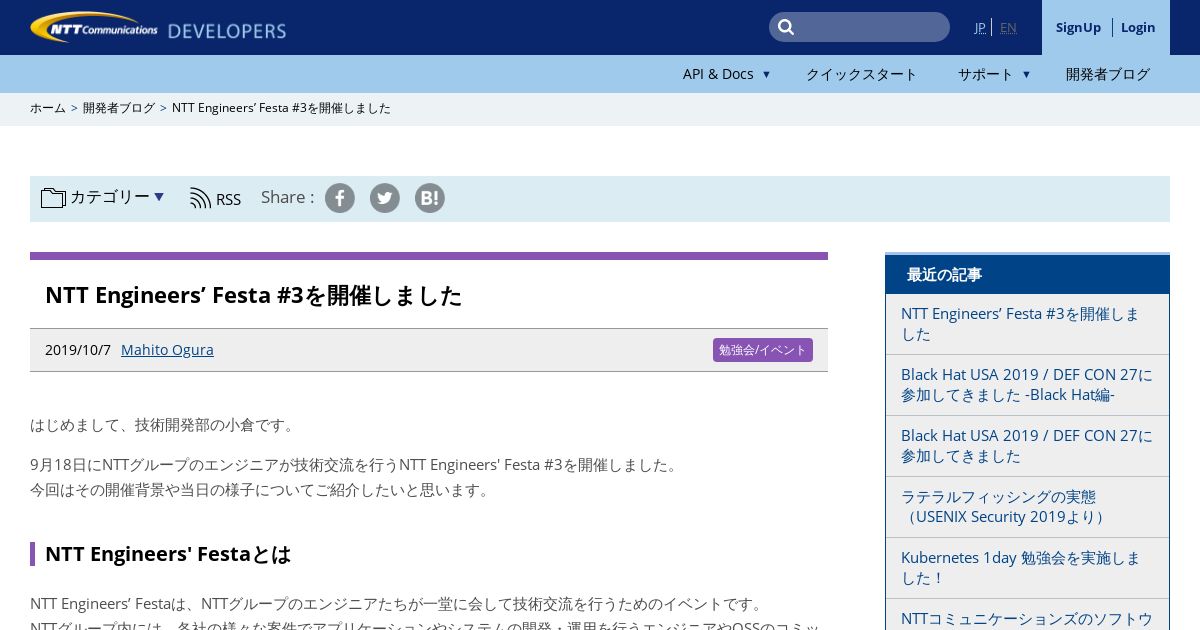Viewport: 1200px width, 630px height.
Task: Click the 2019/10/7 post date
Action: pos(78,350)
